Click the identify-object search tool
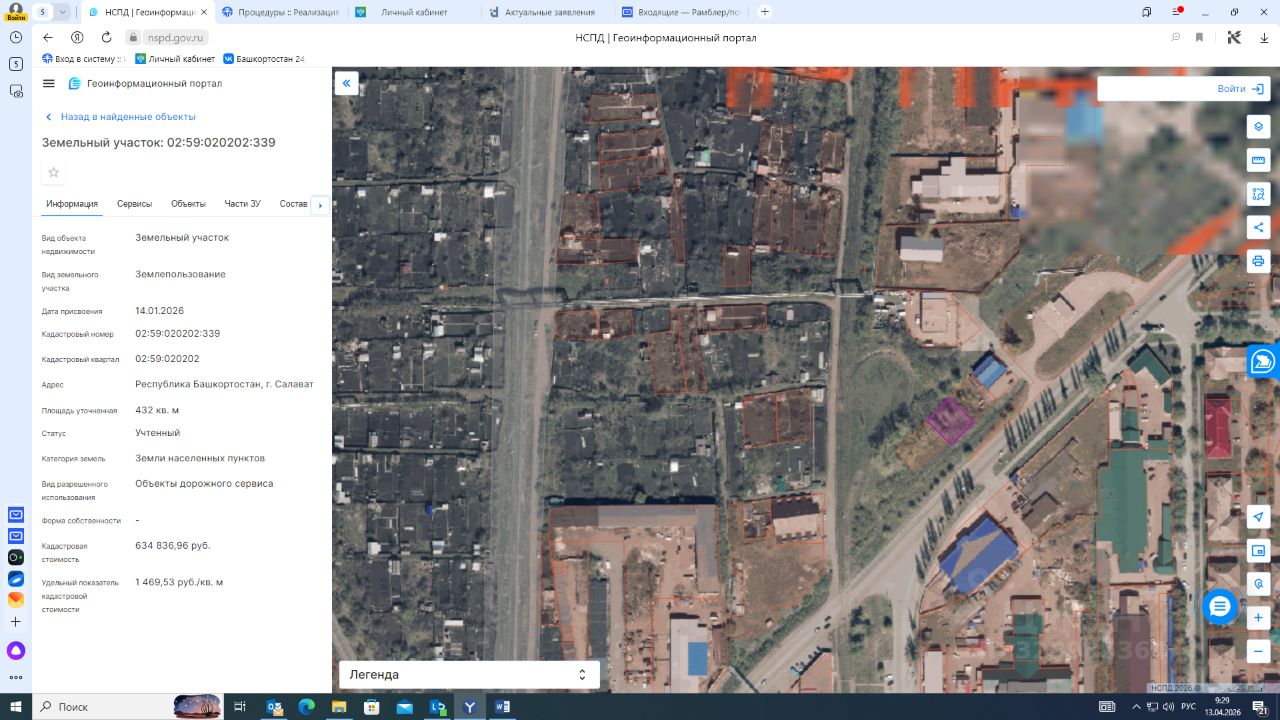 1258,583
